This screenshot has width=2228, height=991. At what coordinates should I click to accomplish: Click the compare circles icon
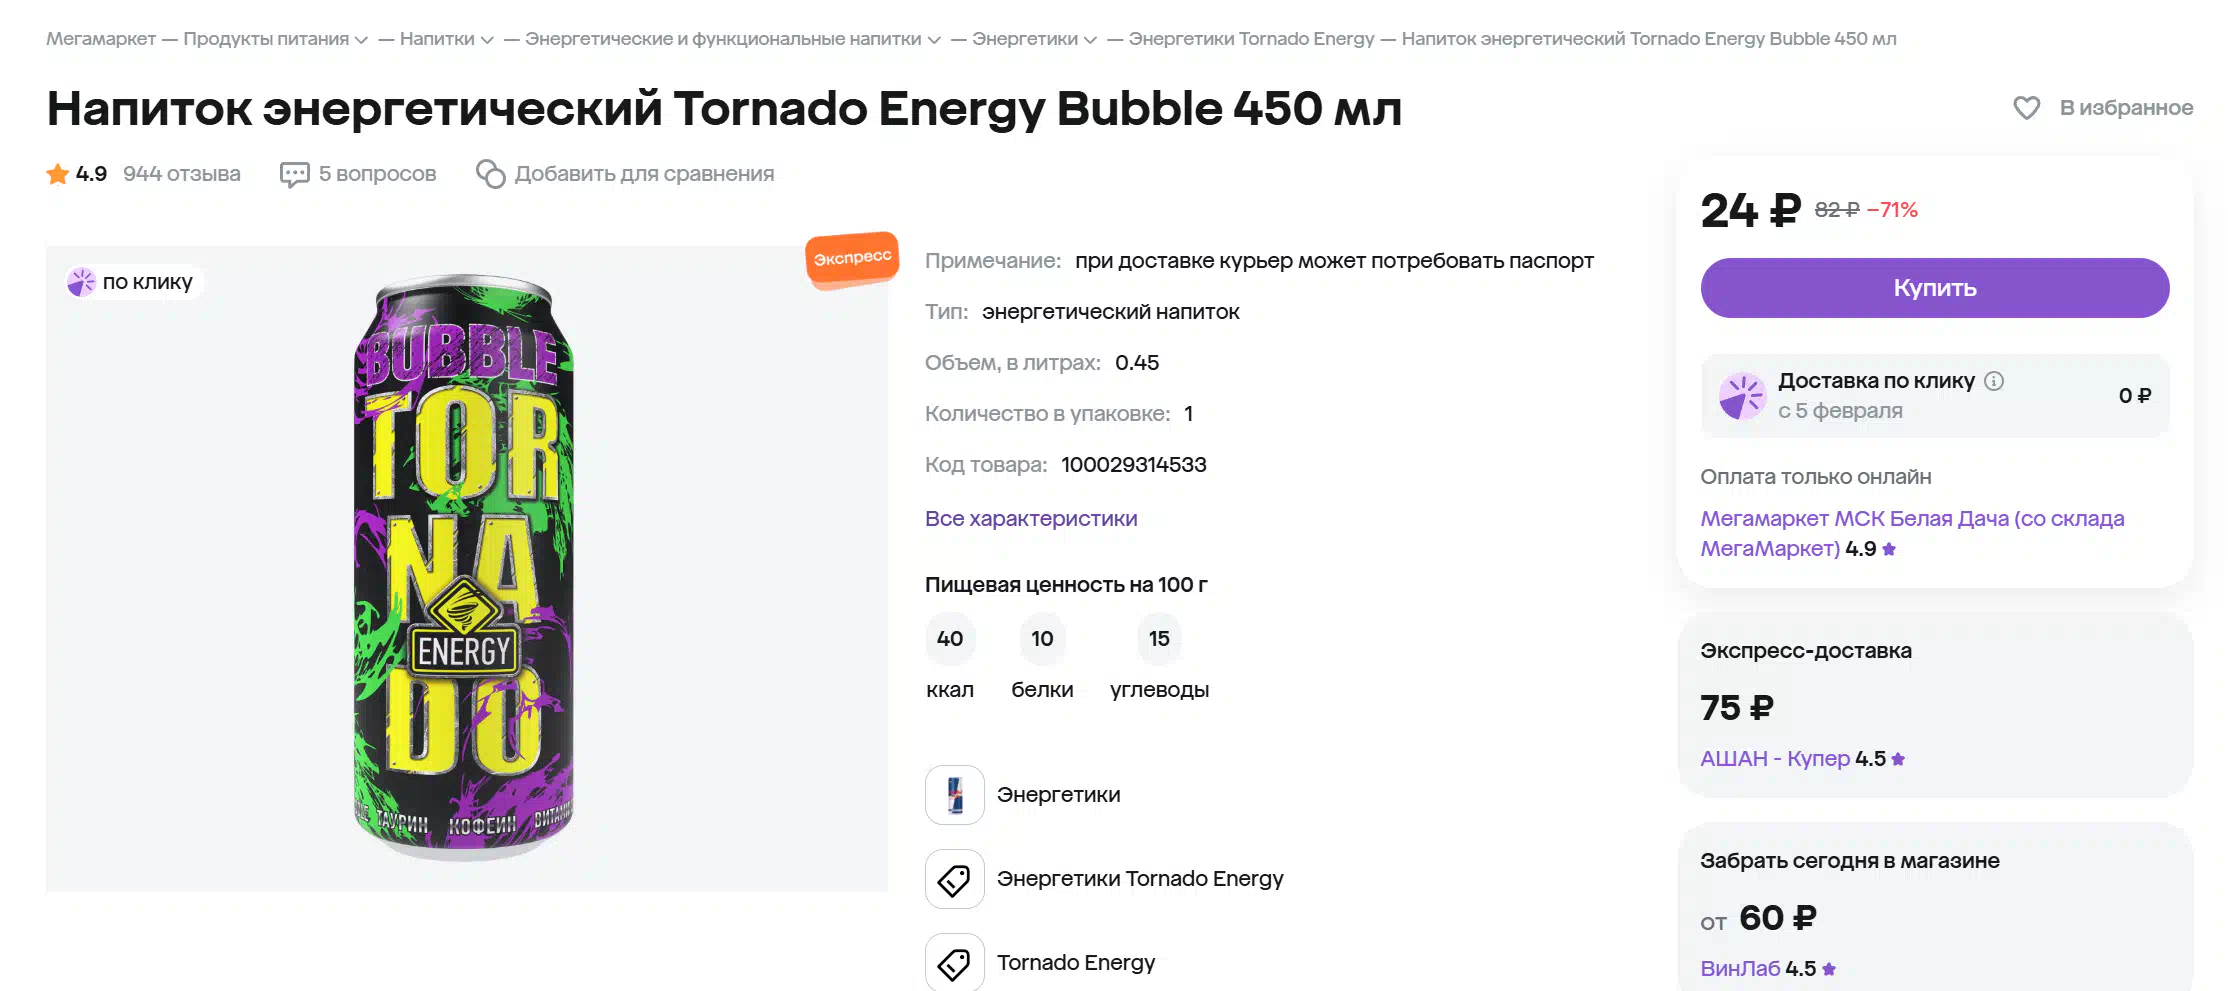click(x=490, y=174)
